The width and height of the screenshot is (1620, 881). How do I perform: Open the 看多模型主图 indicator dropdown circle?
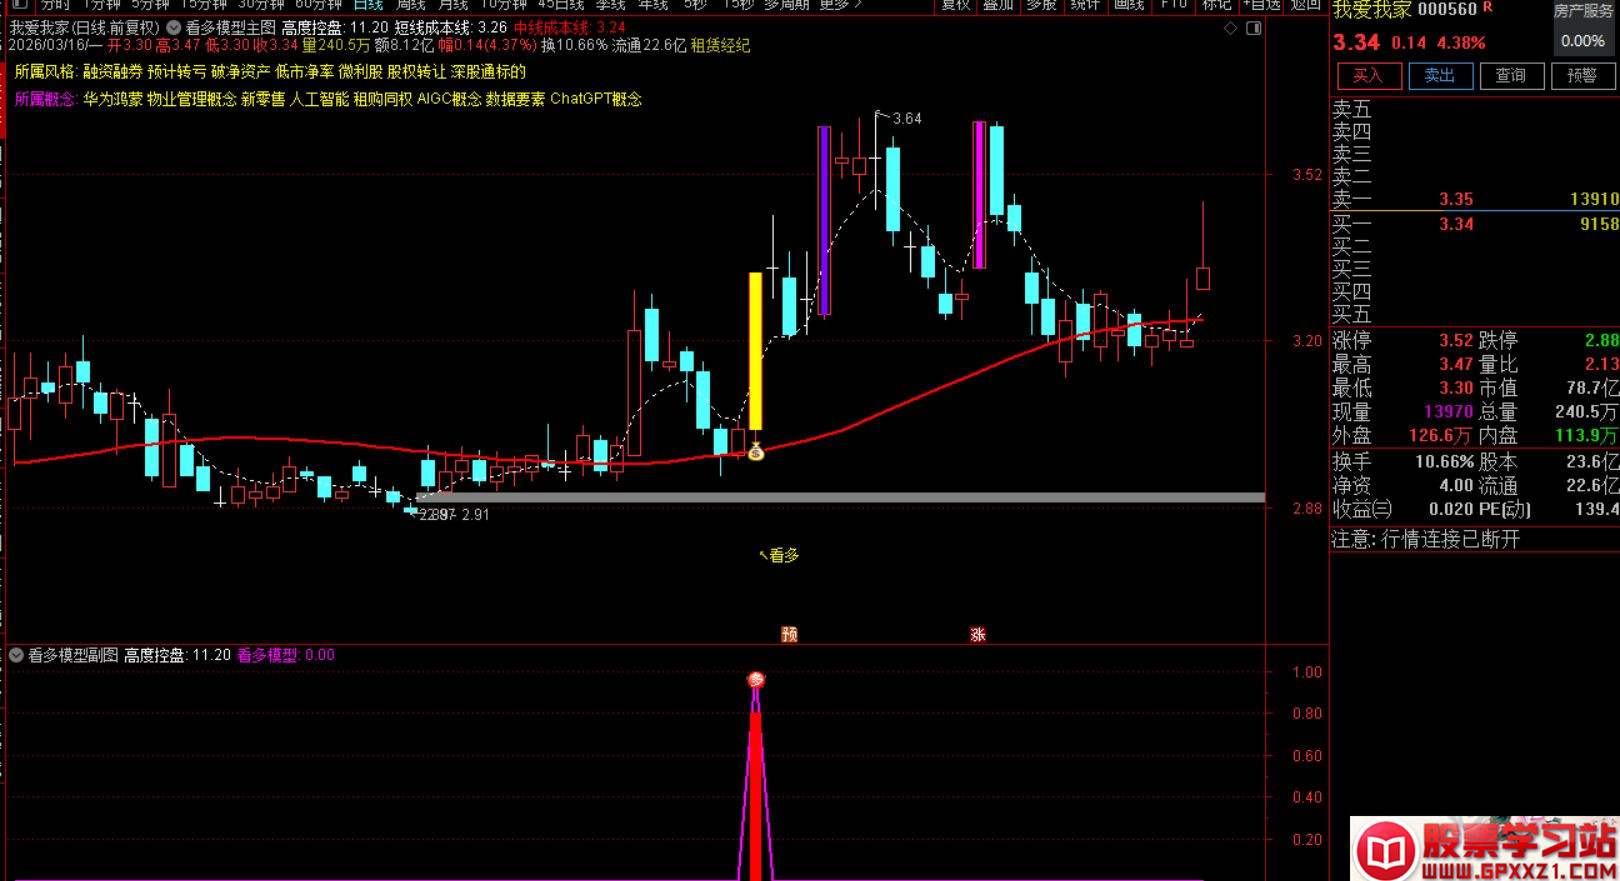(x=174, y=28)
